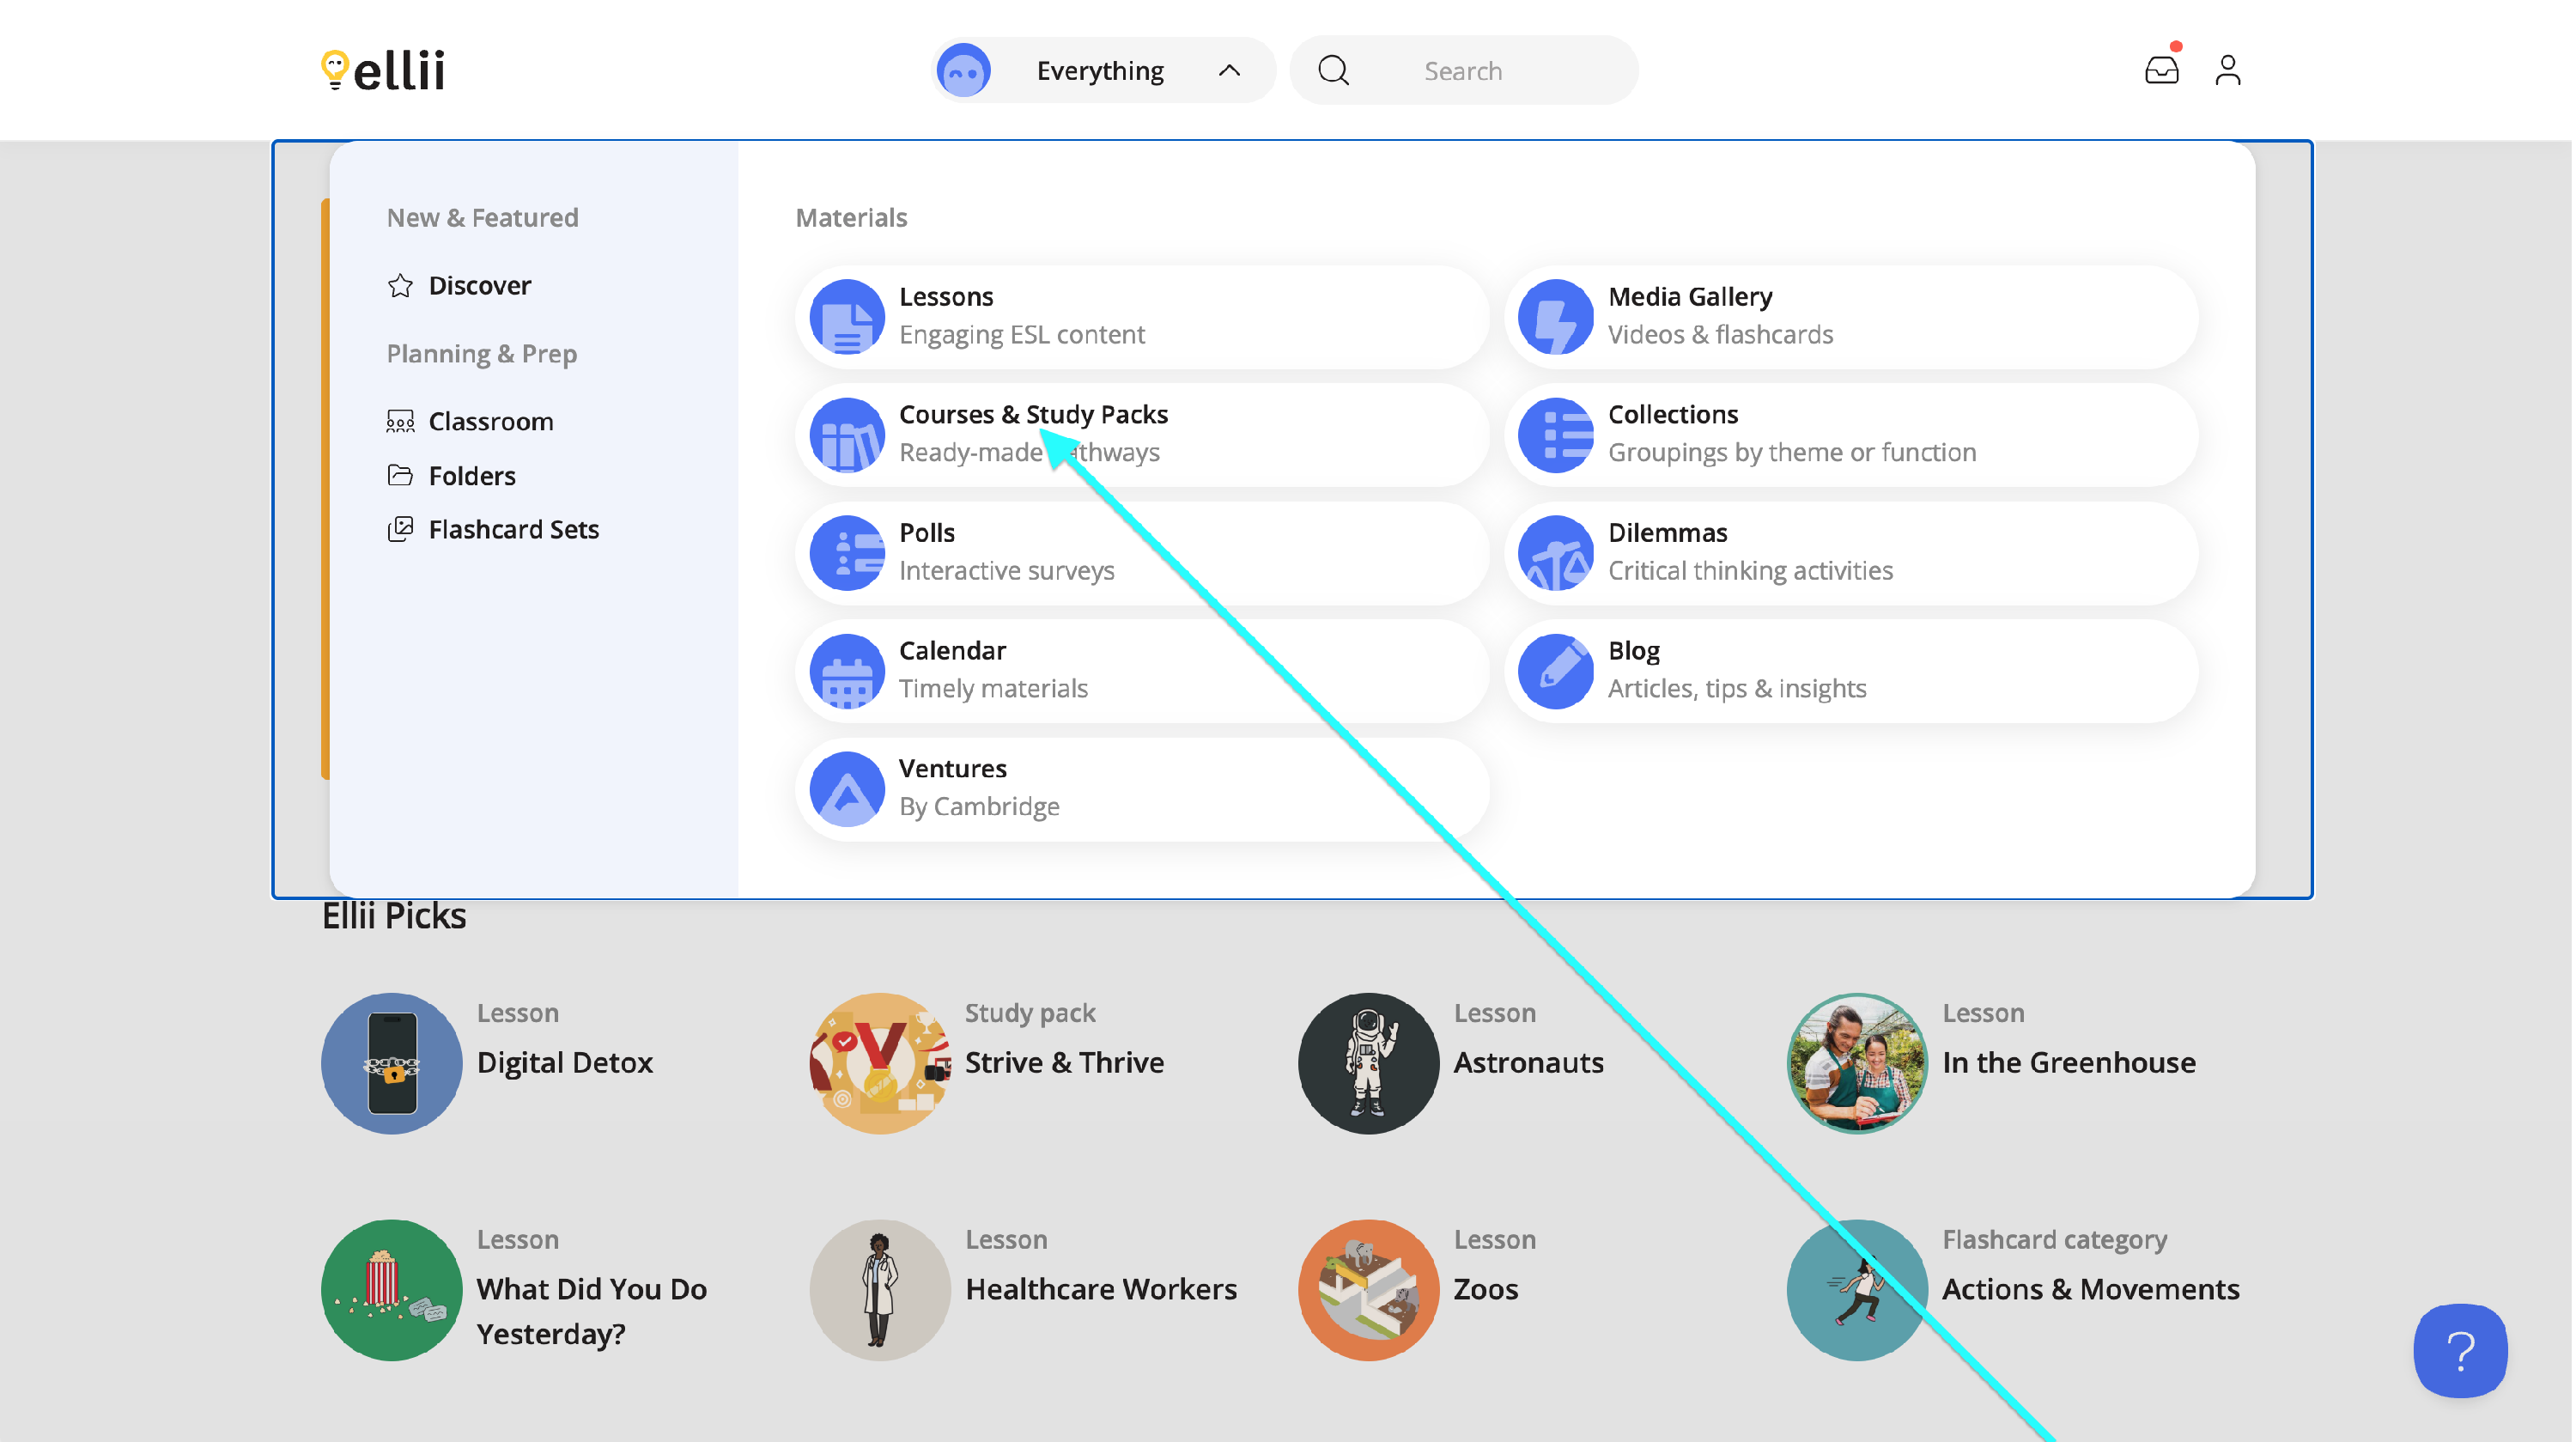Click the Calendar icon
Screen dimensions: 2576x1442
pos(846,671)
